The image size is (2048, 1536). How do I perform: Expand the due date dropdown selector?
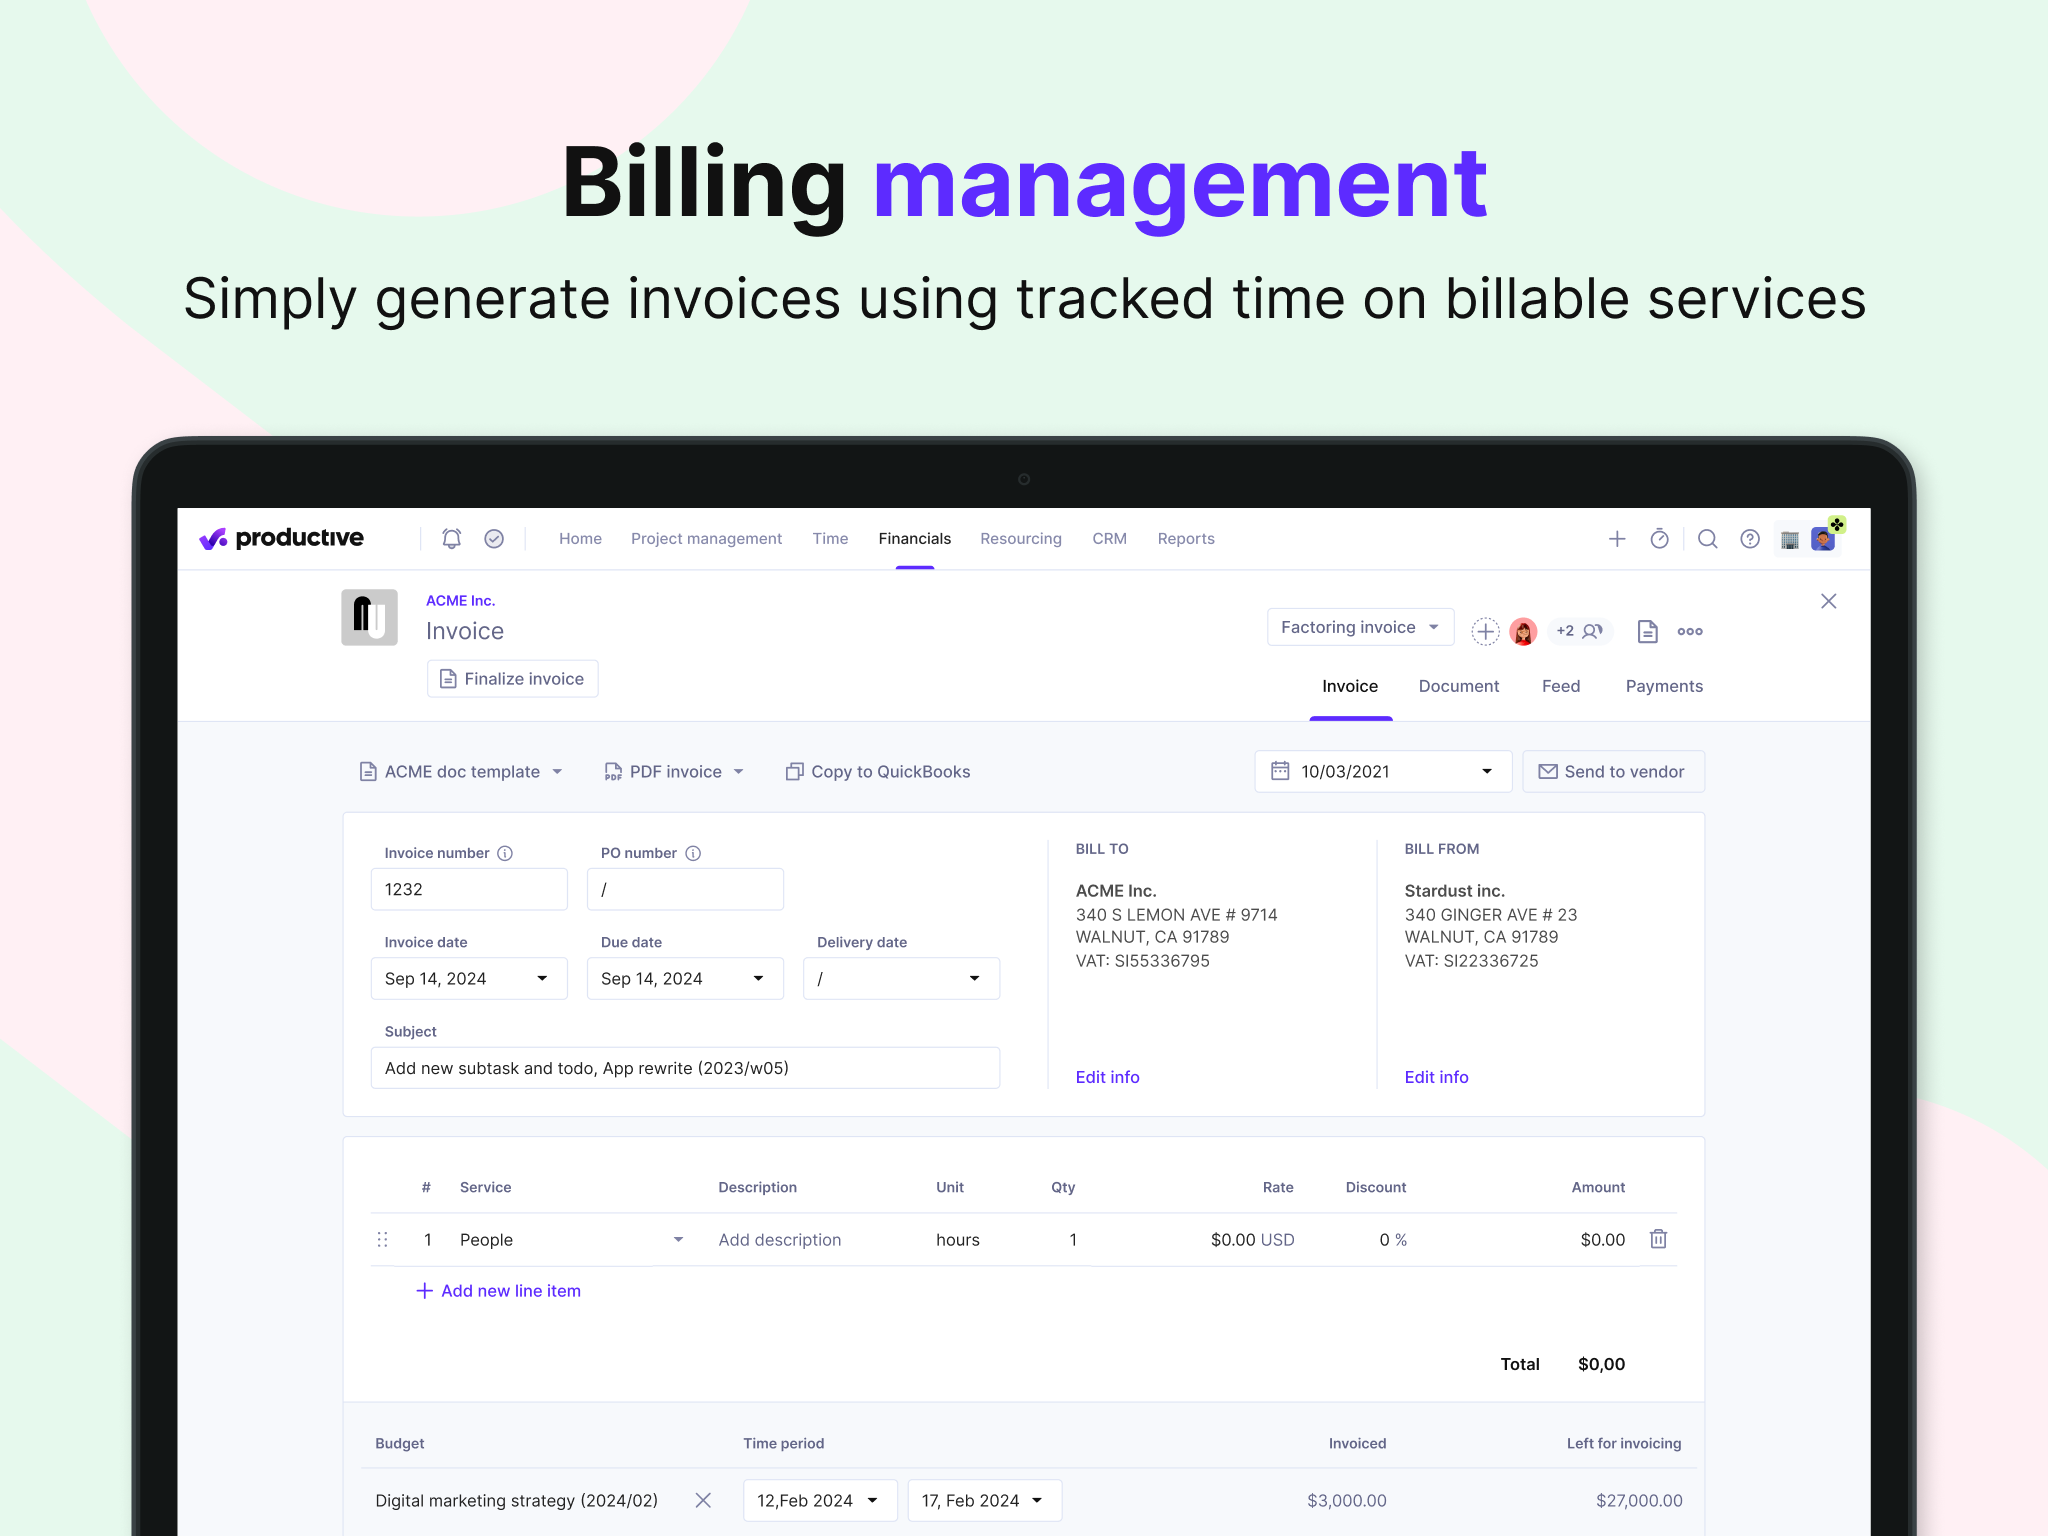pyautogui.click(x=760, y=976)
